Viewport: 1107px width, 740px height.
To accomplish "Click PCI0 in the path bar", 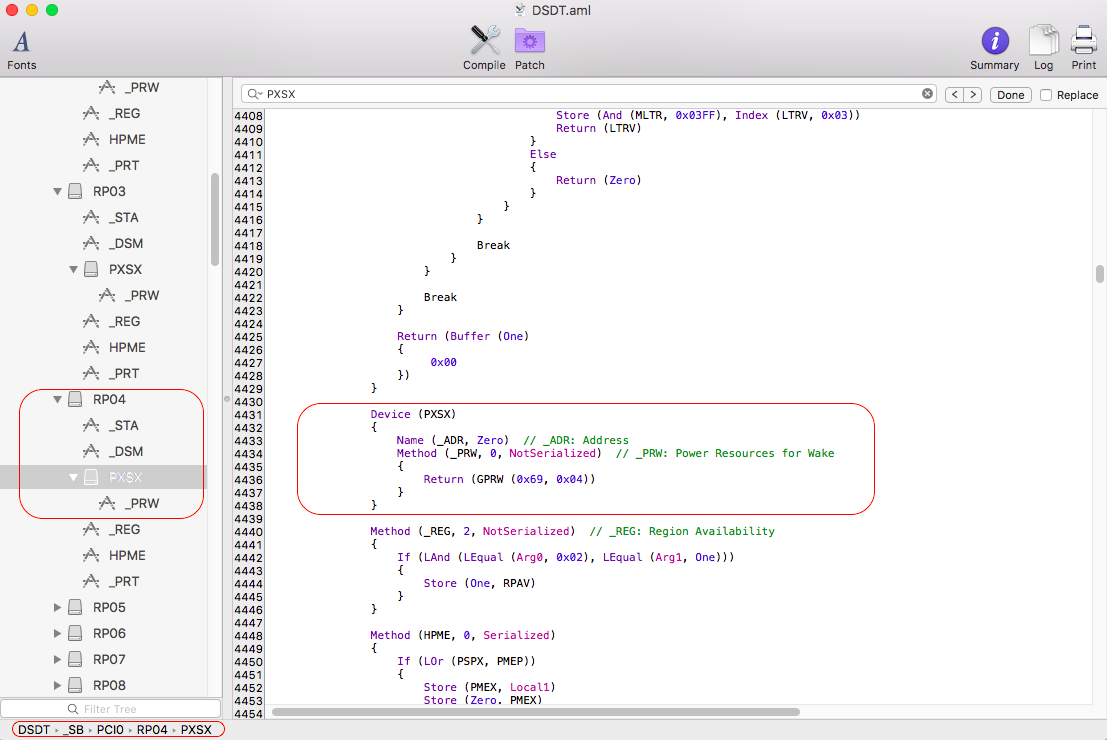I will tap(111, 730).
